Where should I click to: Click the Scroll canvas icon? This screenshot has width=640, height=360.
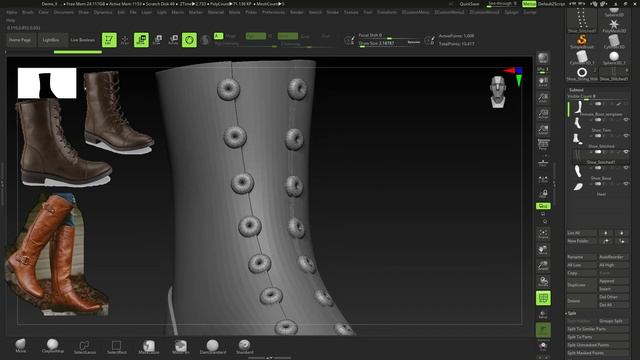(x=543, y=82)
